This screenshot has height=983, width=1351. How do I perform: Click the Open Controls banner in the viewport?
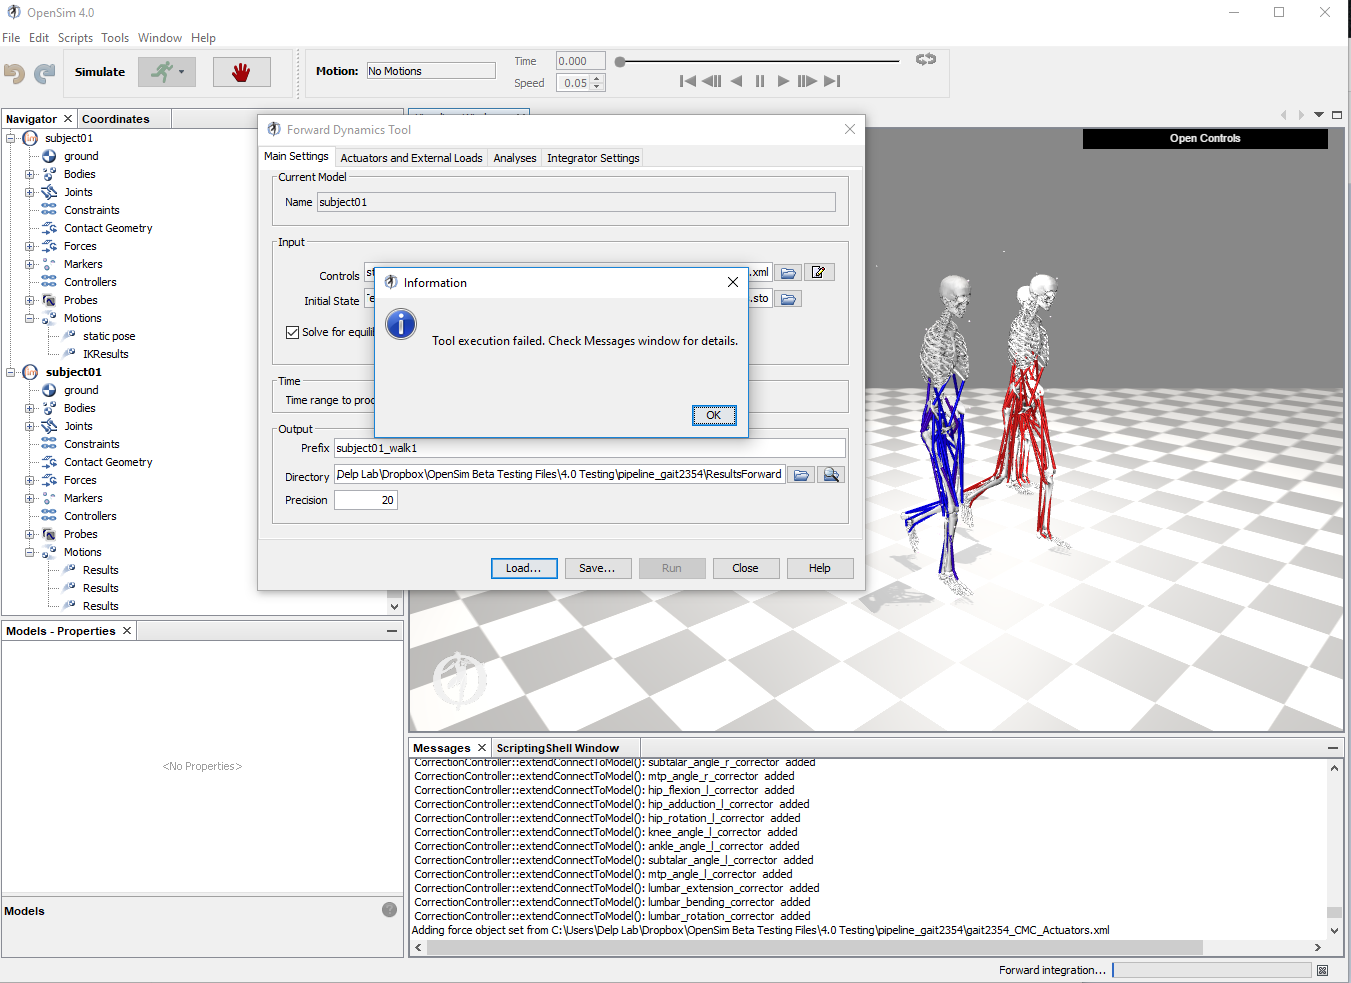tap(1203, 138)
